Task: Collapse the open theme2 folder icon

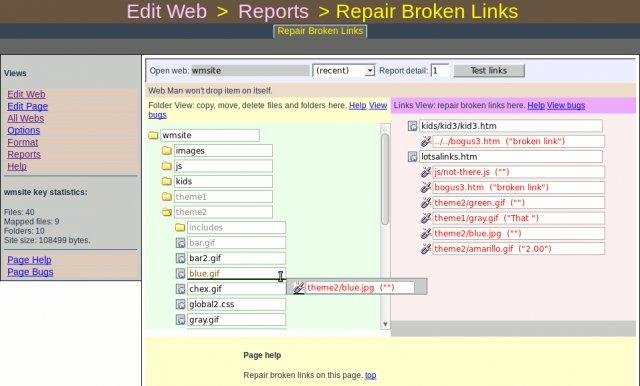Action: click(167, 212)
